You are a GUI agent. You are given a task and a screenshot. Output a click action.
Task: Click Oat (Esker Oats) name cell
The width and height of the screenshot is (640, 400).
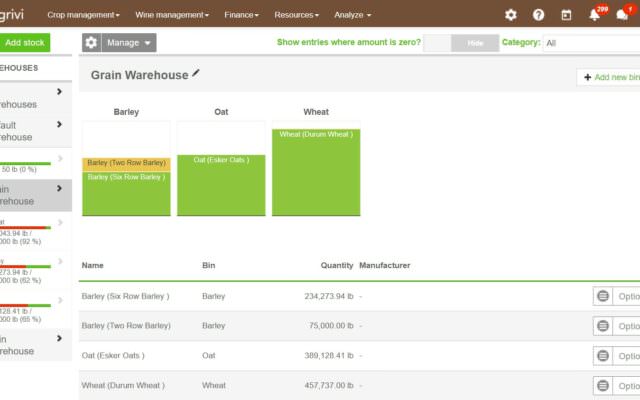pyautogui.click(x=113, y=356)
